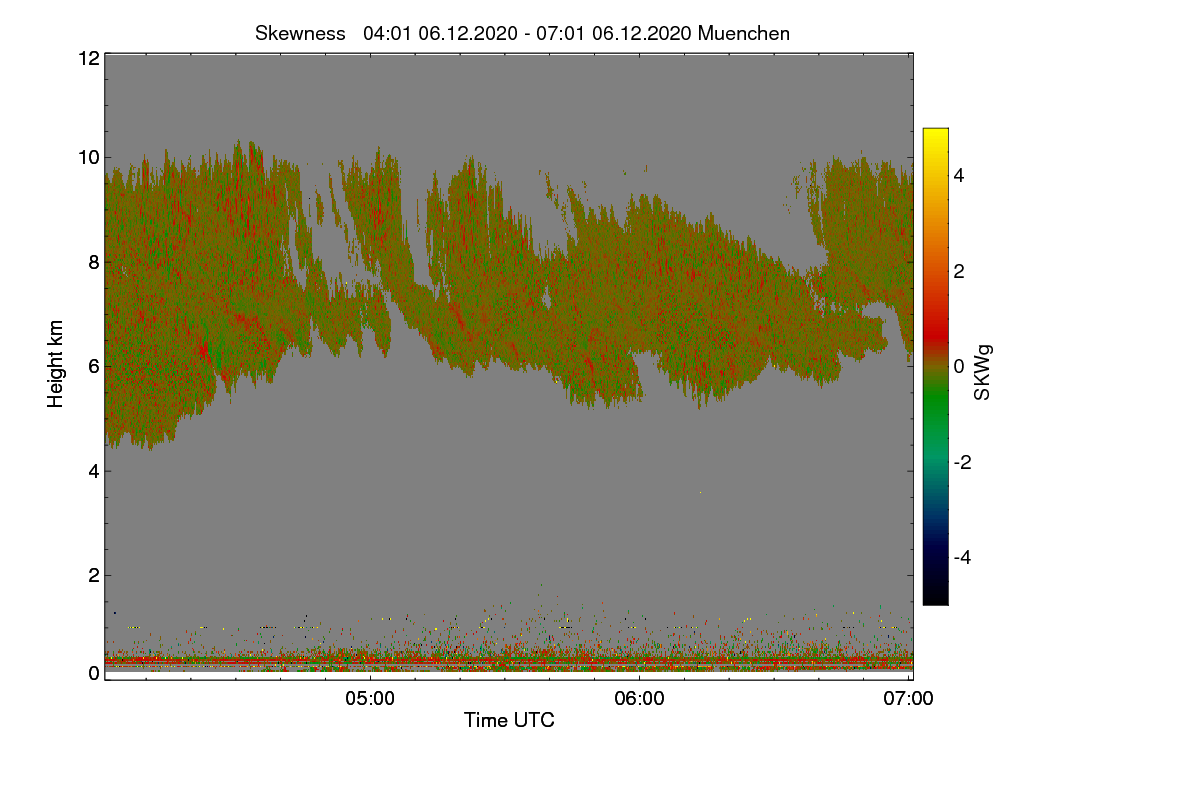Click the red near-surface layer in plot
Screen dimensions: 1200x800
[x=508, y=661]
